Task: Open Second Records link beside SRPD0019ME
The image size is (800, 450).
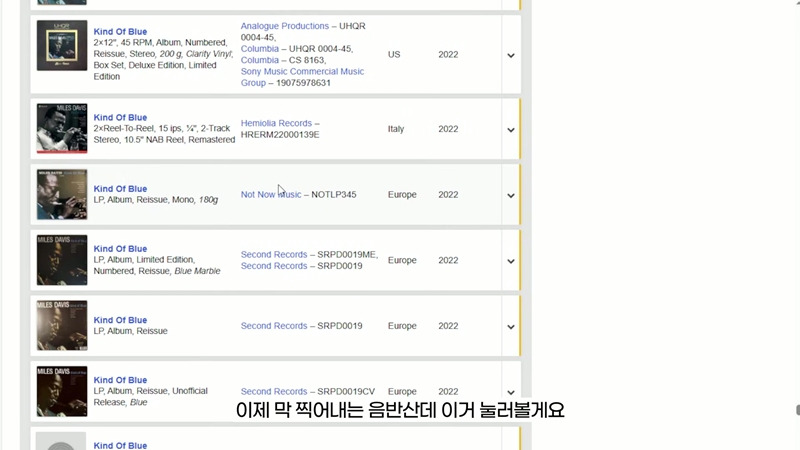Action: pos(274,255)
